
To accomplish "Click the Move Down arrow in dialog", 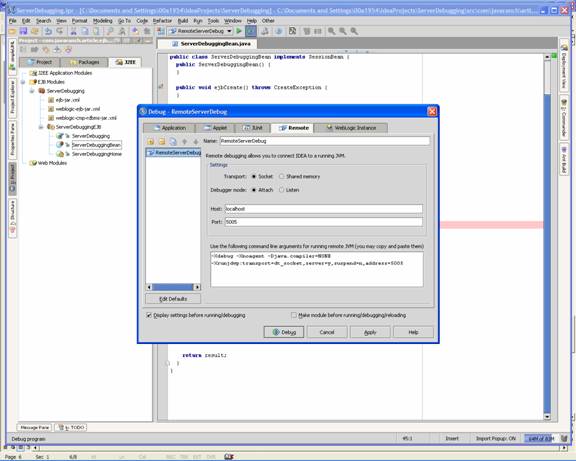I will pyautogui.click(x=196, y=141).
